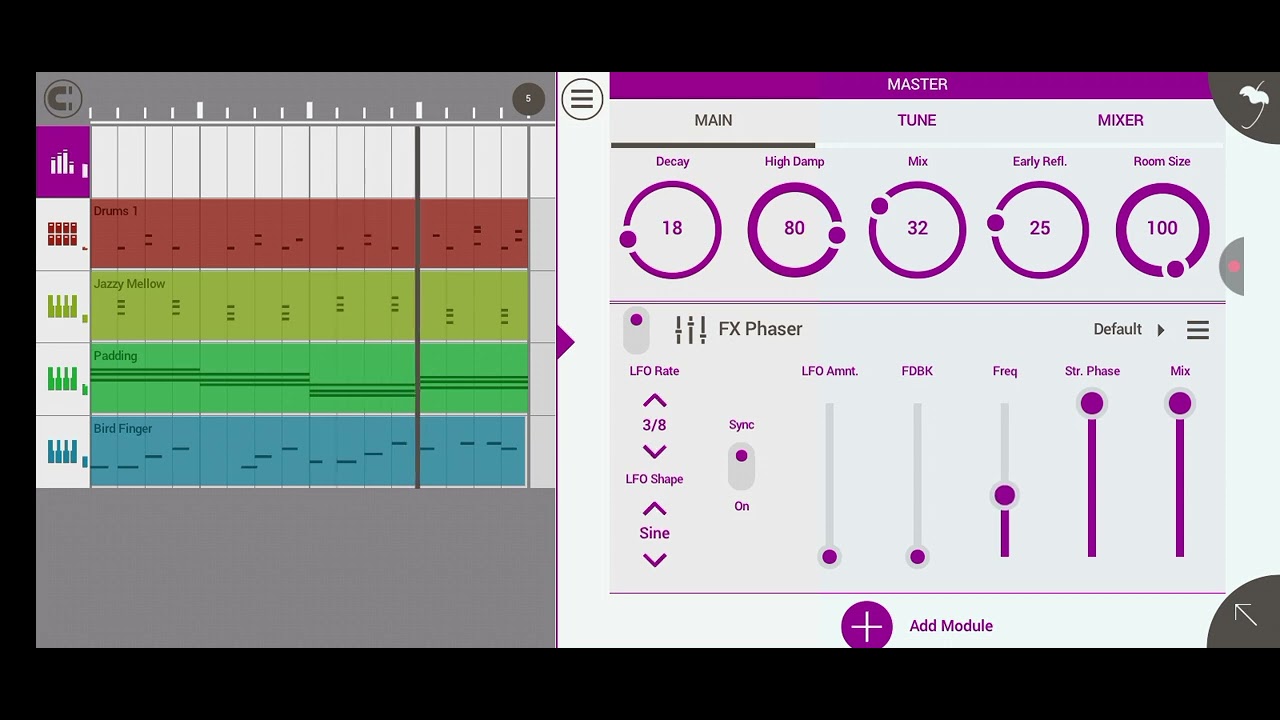Click the FX Phaser sliders icon
Screen dimensions: 1280x720
pos(690,329)
